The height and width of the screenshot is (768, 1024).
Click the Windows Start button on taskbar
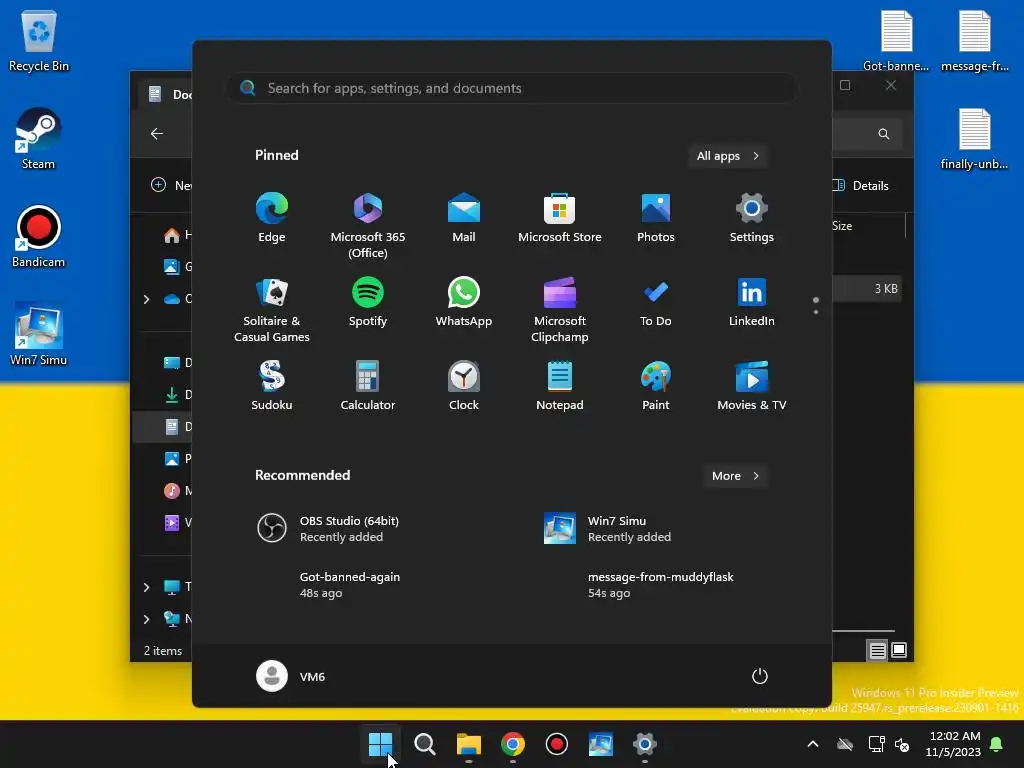tap(380, 744)
